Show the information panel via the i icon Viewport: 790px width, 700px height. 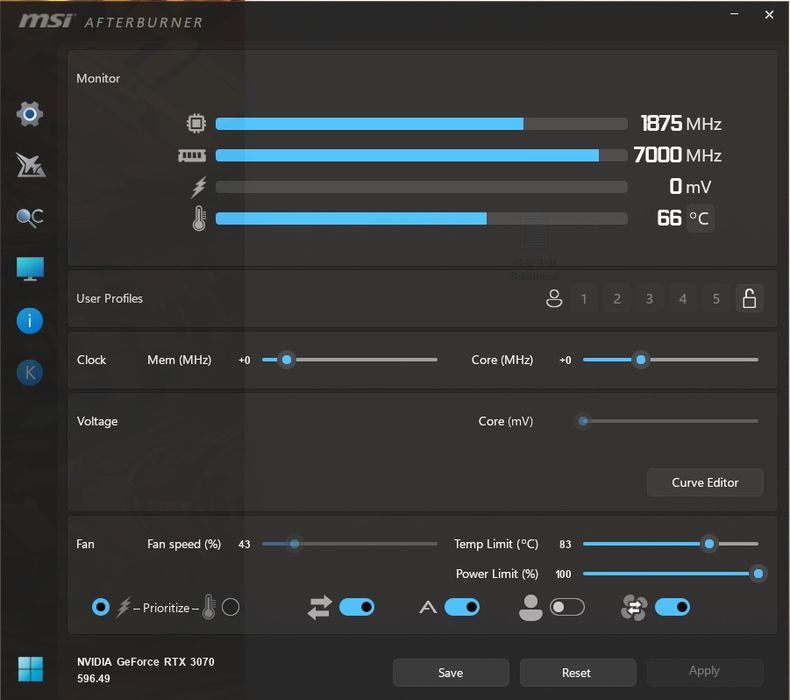tap(30, 321)
